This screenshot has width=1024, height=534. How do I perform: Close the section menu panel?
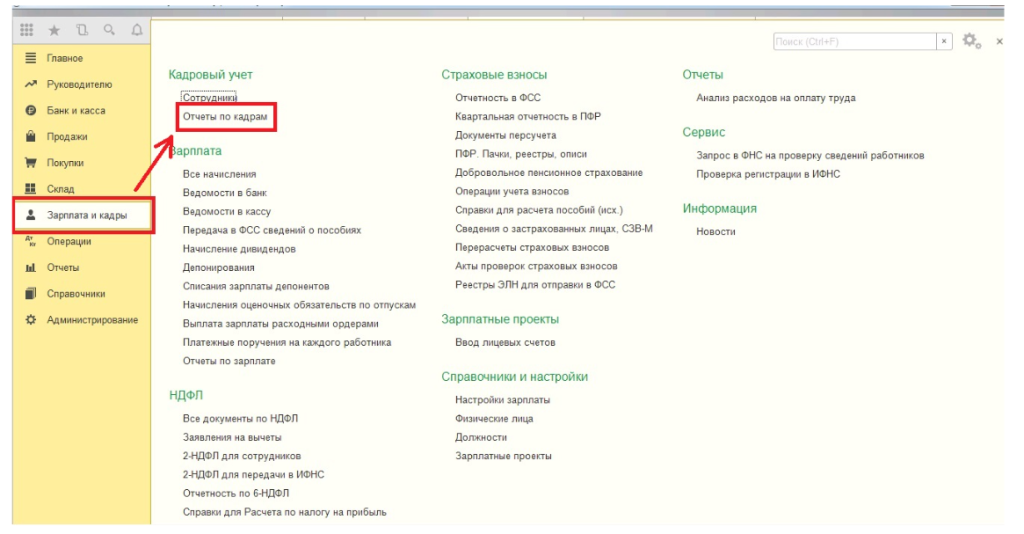tap(999, 41)
